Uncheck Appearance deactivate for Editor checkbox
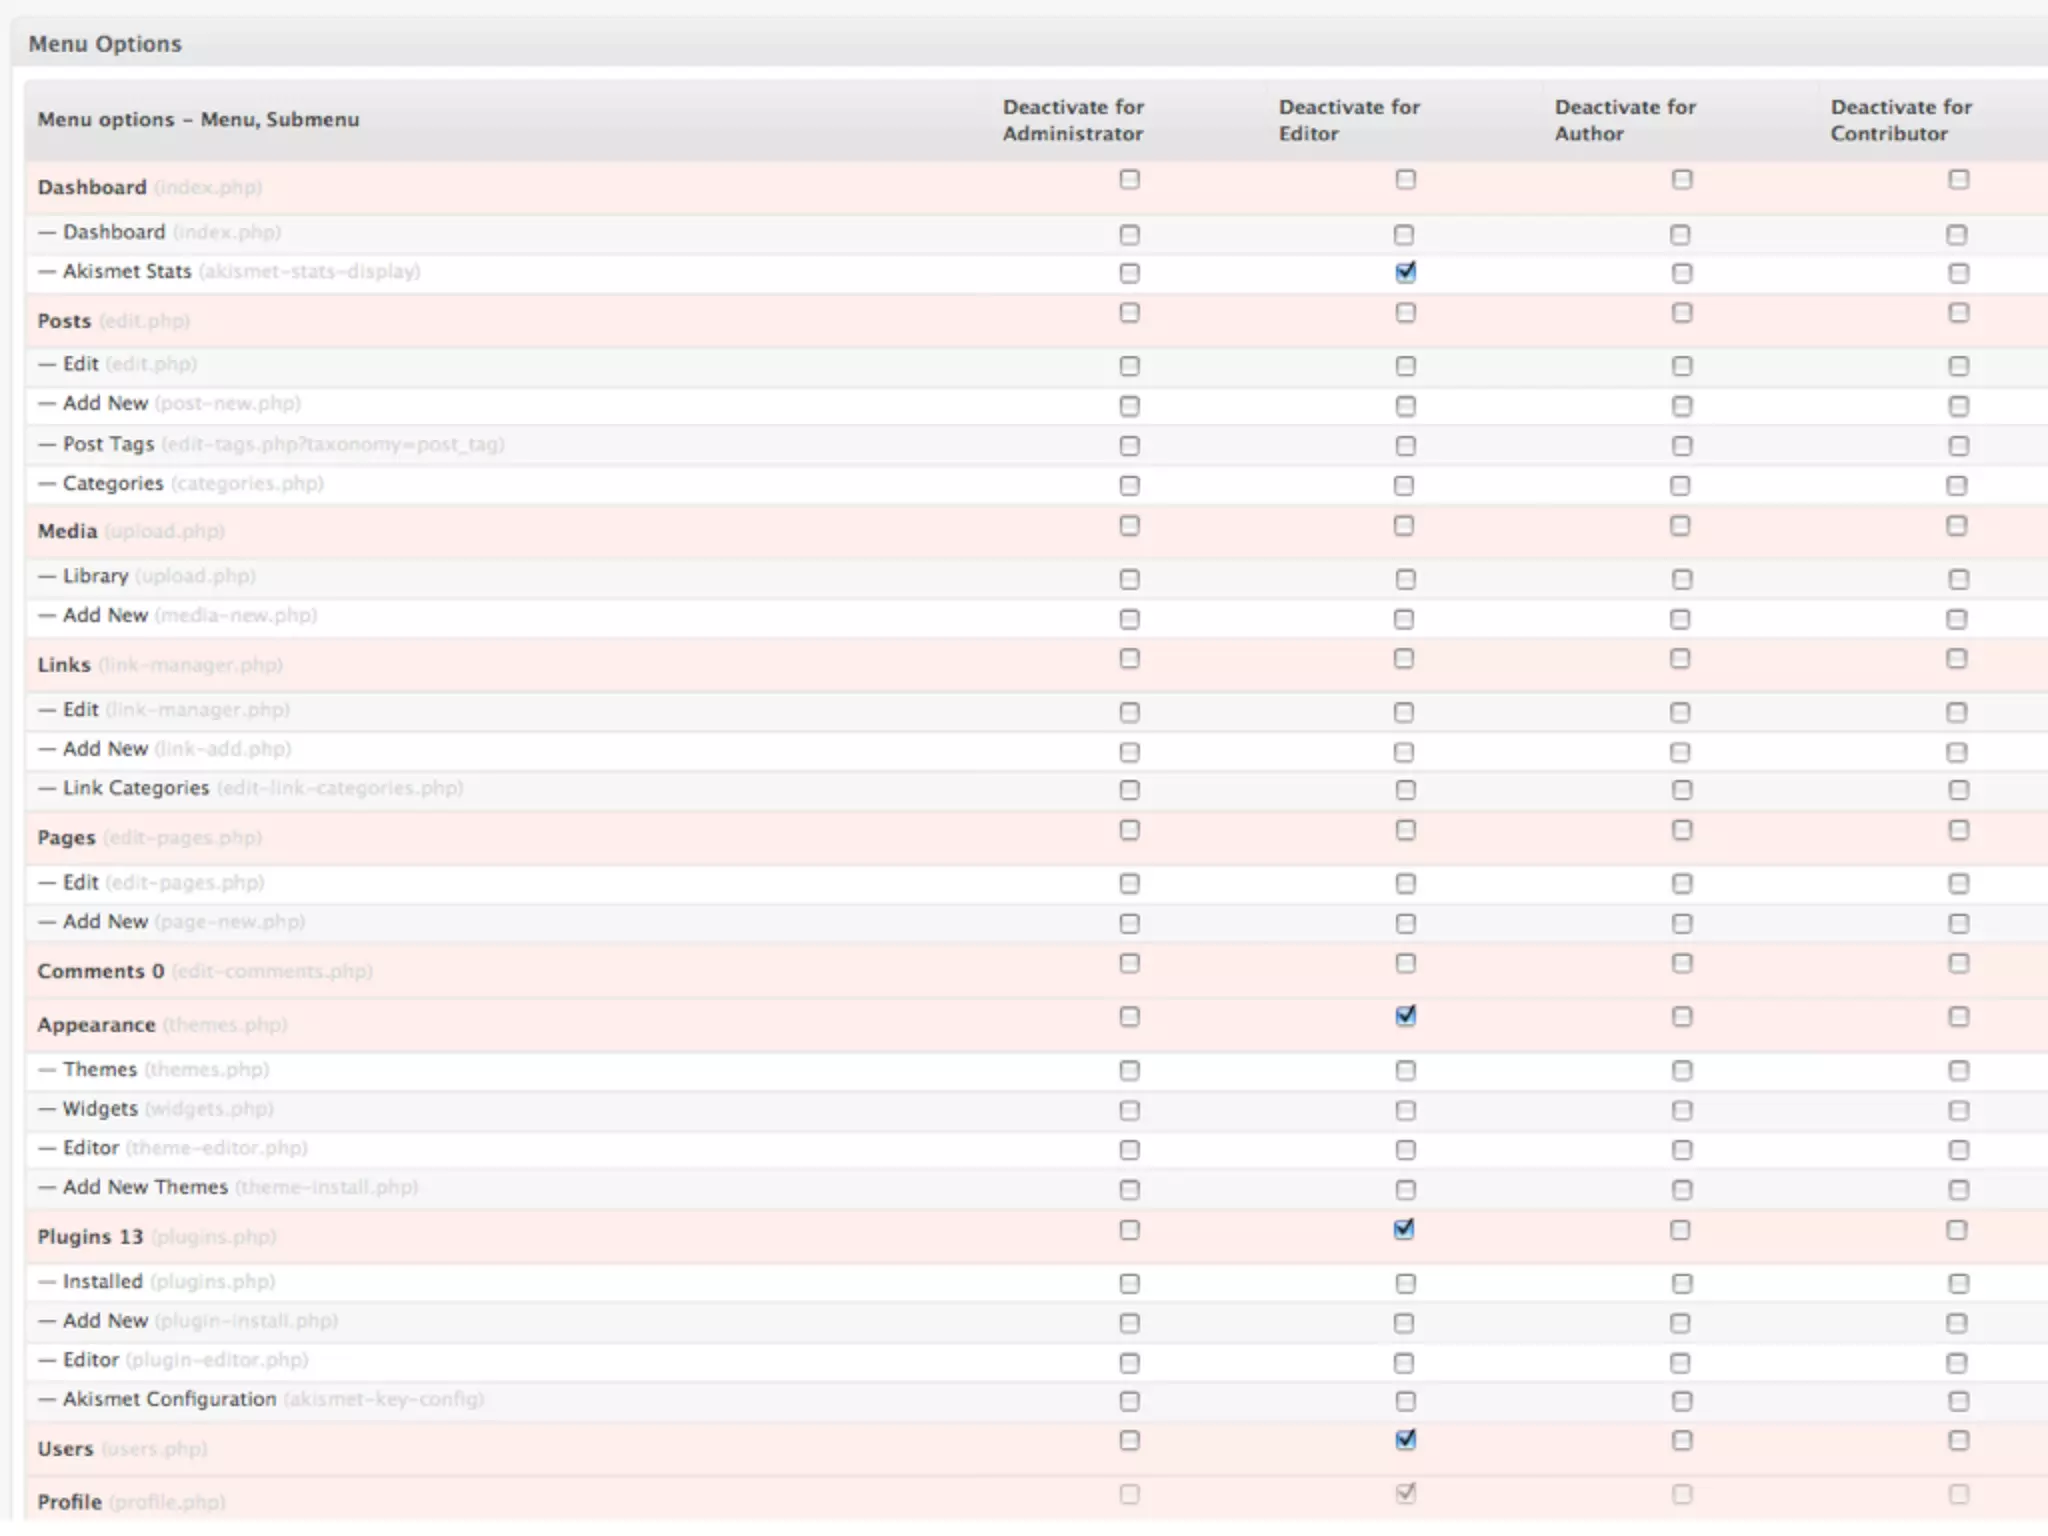The width and height of the screenshot is (2048, 1536). (1405, 1016)
